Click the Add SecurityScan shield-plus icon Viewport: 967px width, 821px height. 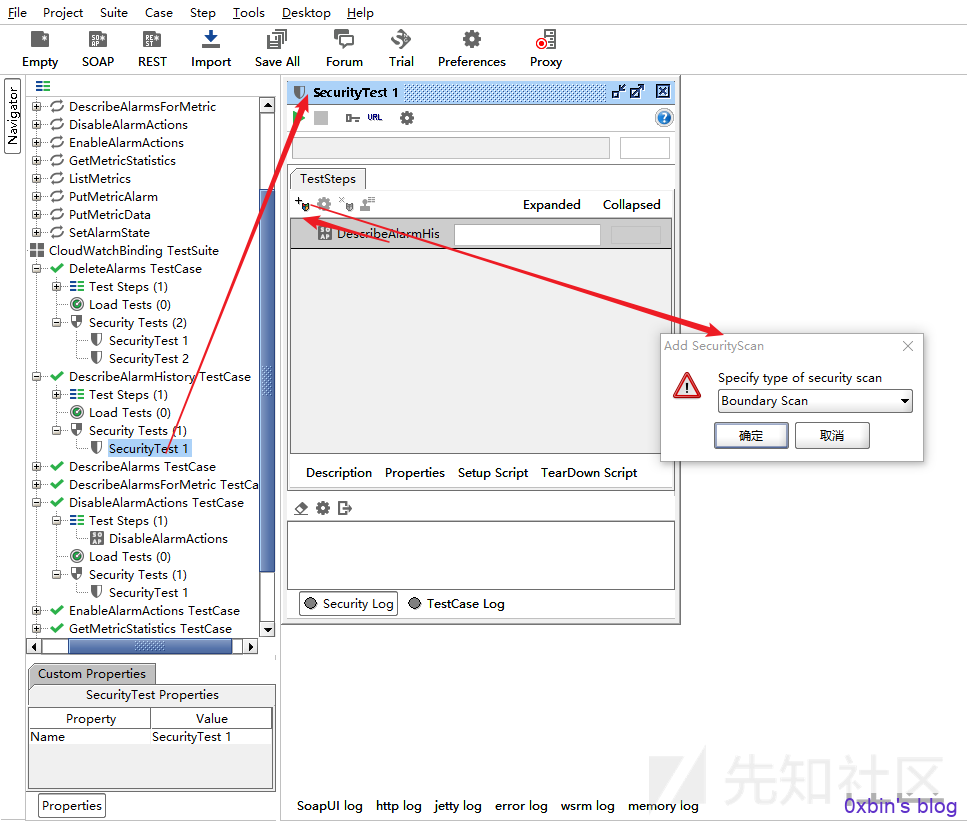click(302, 204)
